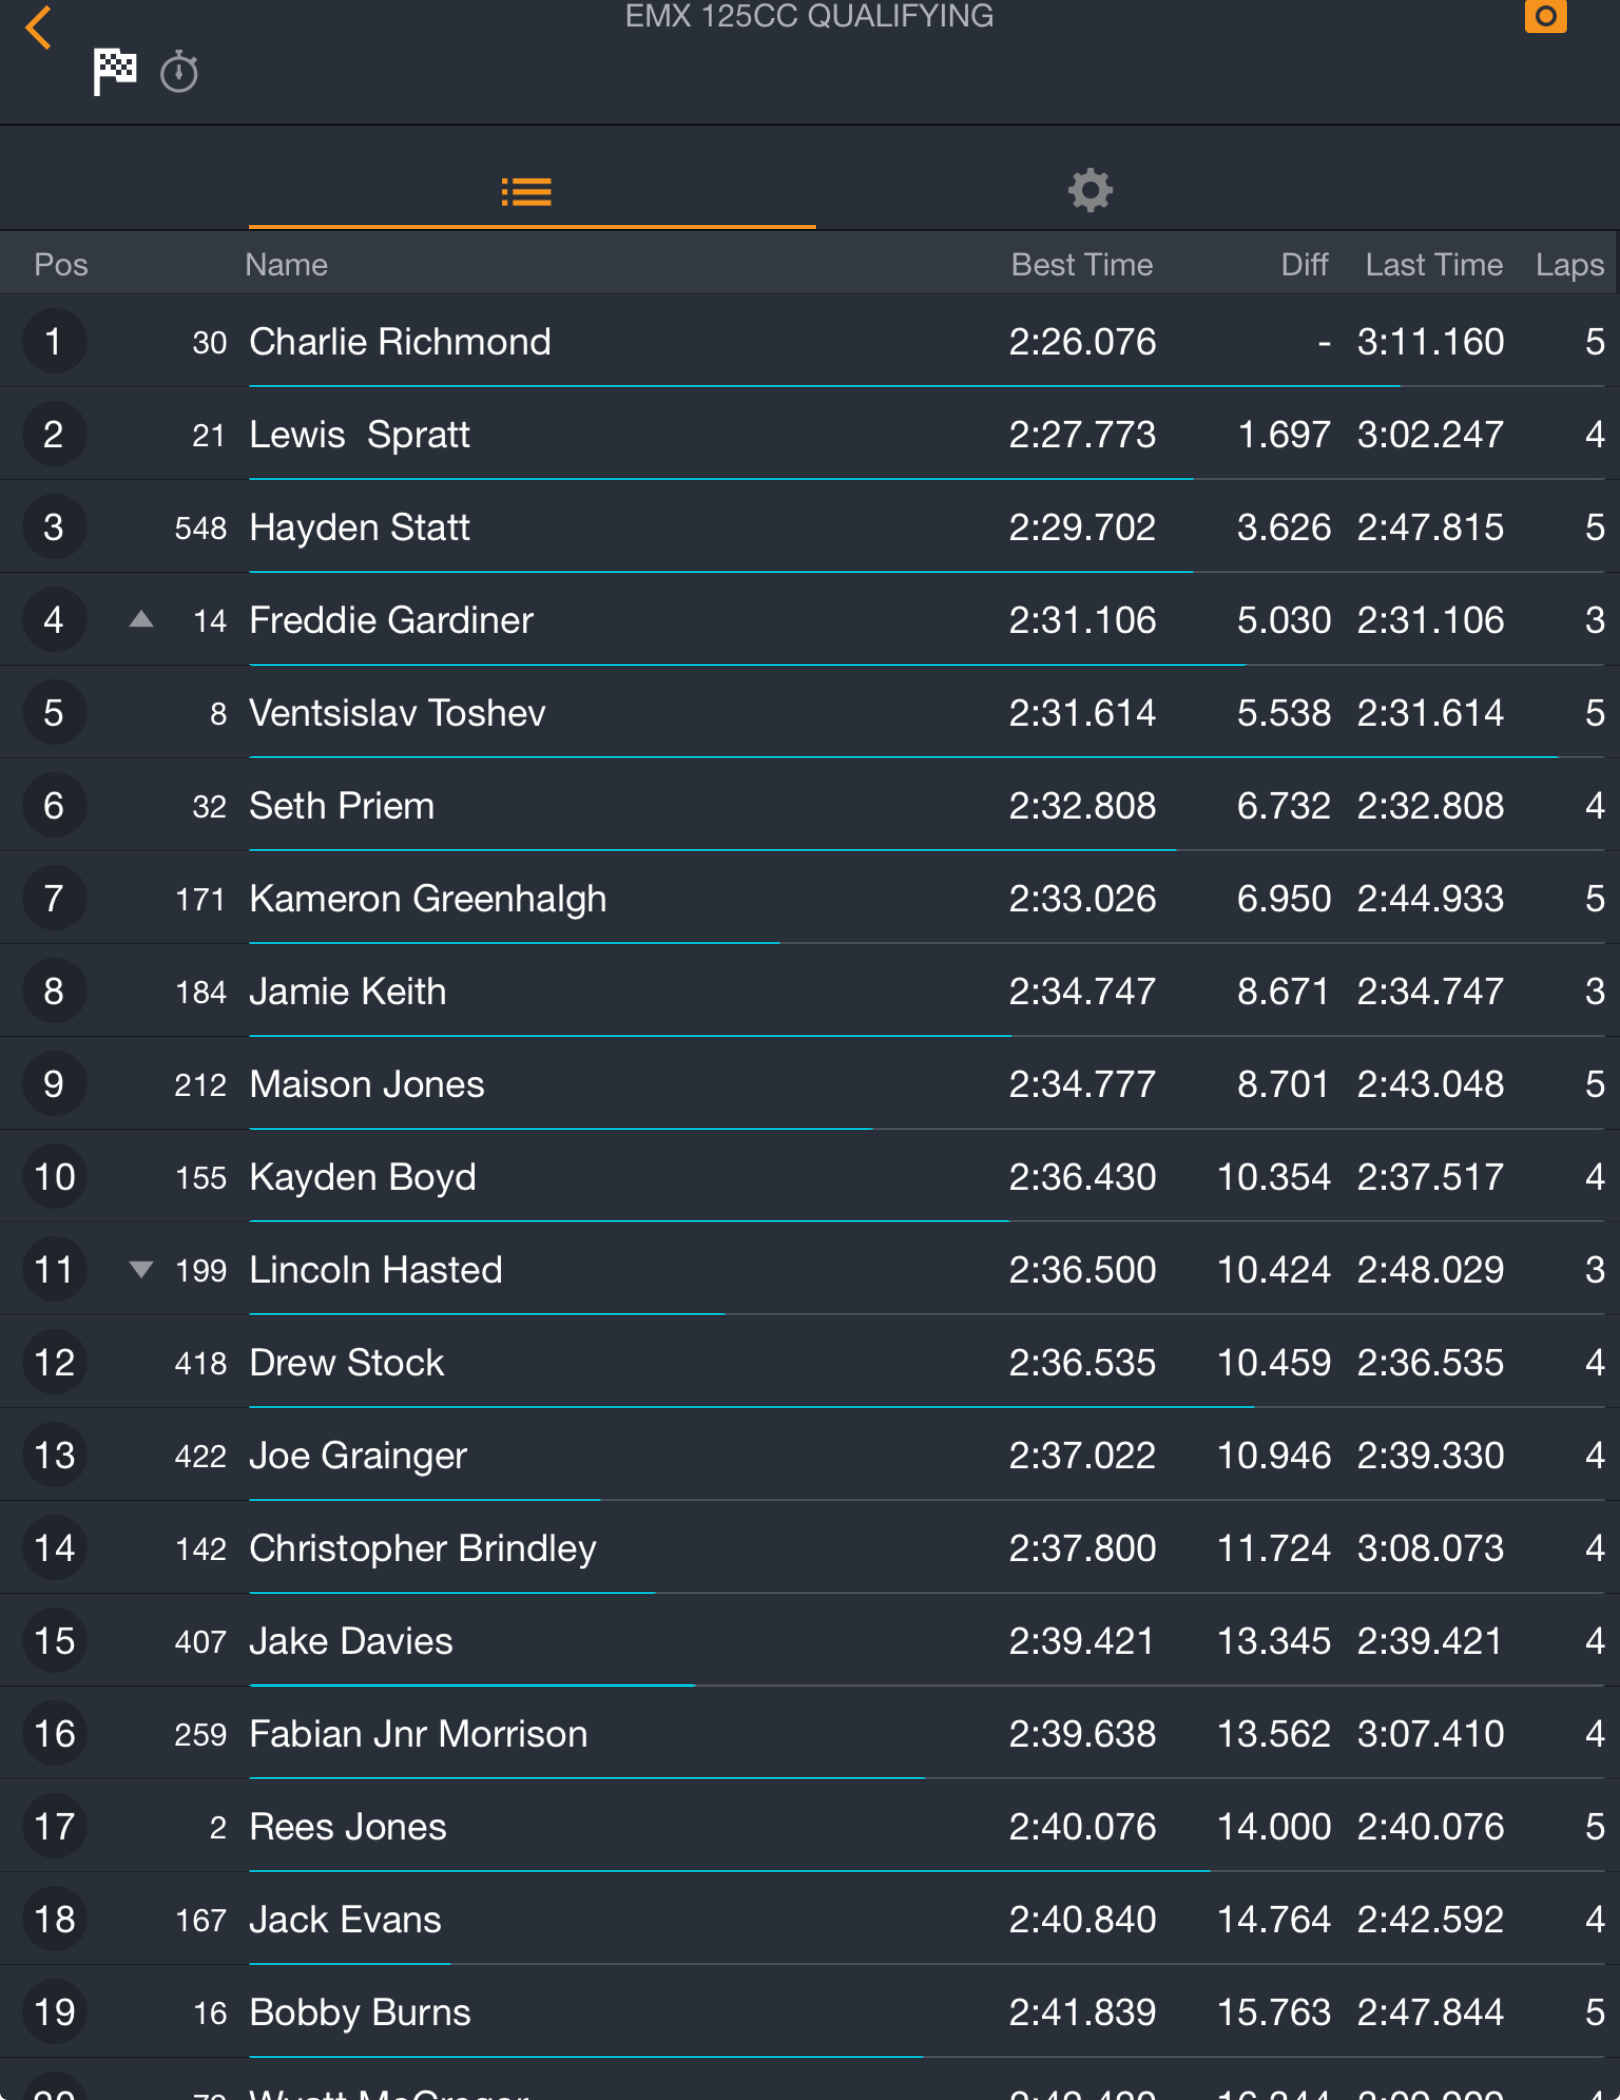The width and height of the screenshot is (1620, 2100).
Task: Open the stopwatch timing view
Action: [x=179, y=72]
